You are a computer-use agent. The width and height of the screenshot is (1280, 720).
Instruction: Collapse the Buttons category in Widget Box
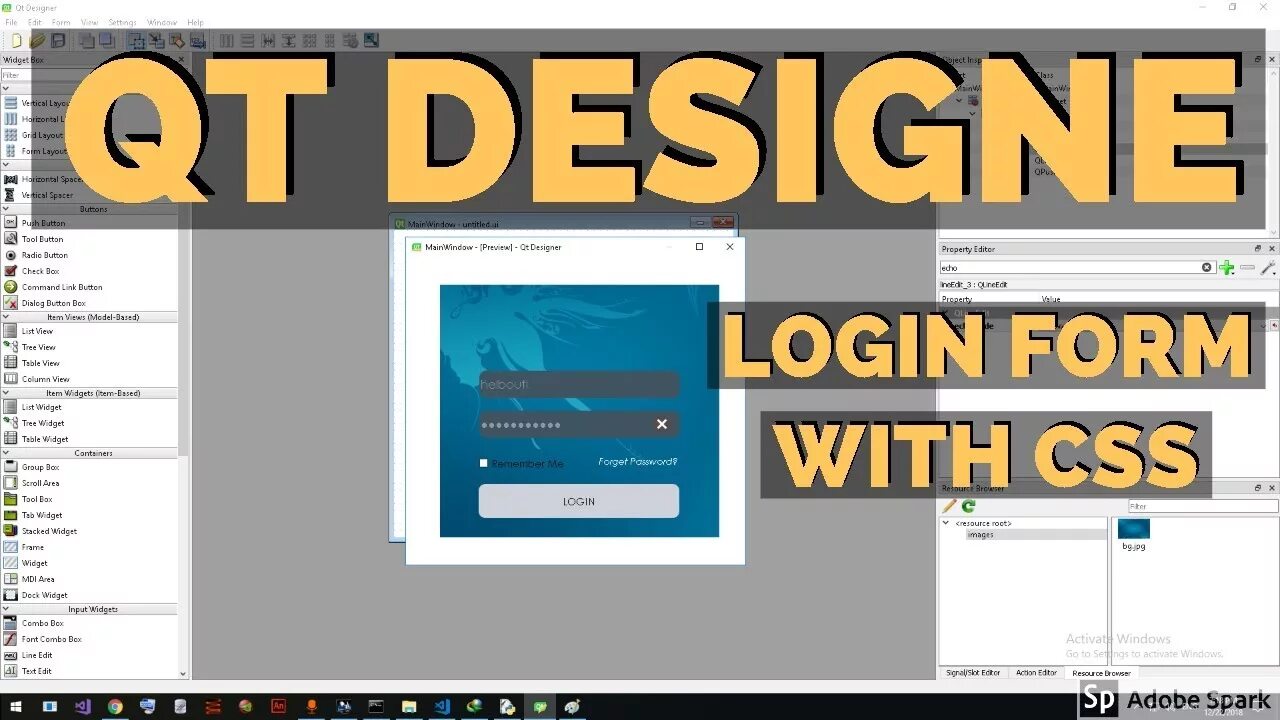[6, 209]
